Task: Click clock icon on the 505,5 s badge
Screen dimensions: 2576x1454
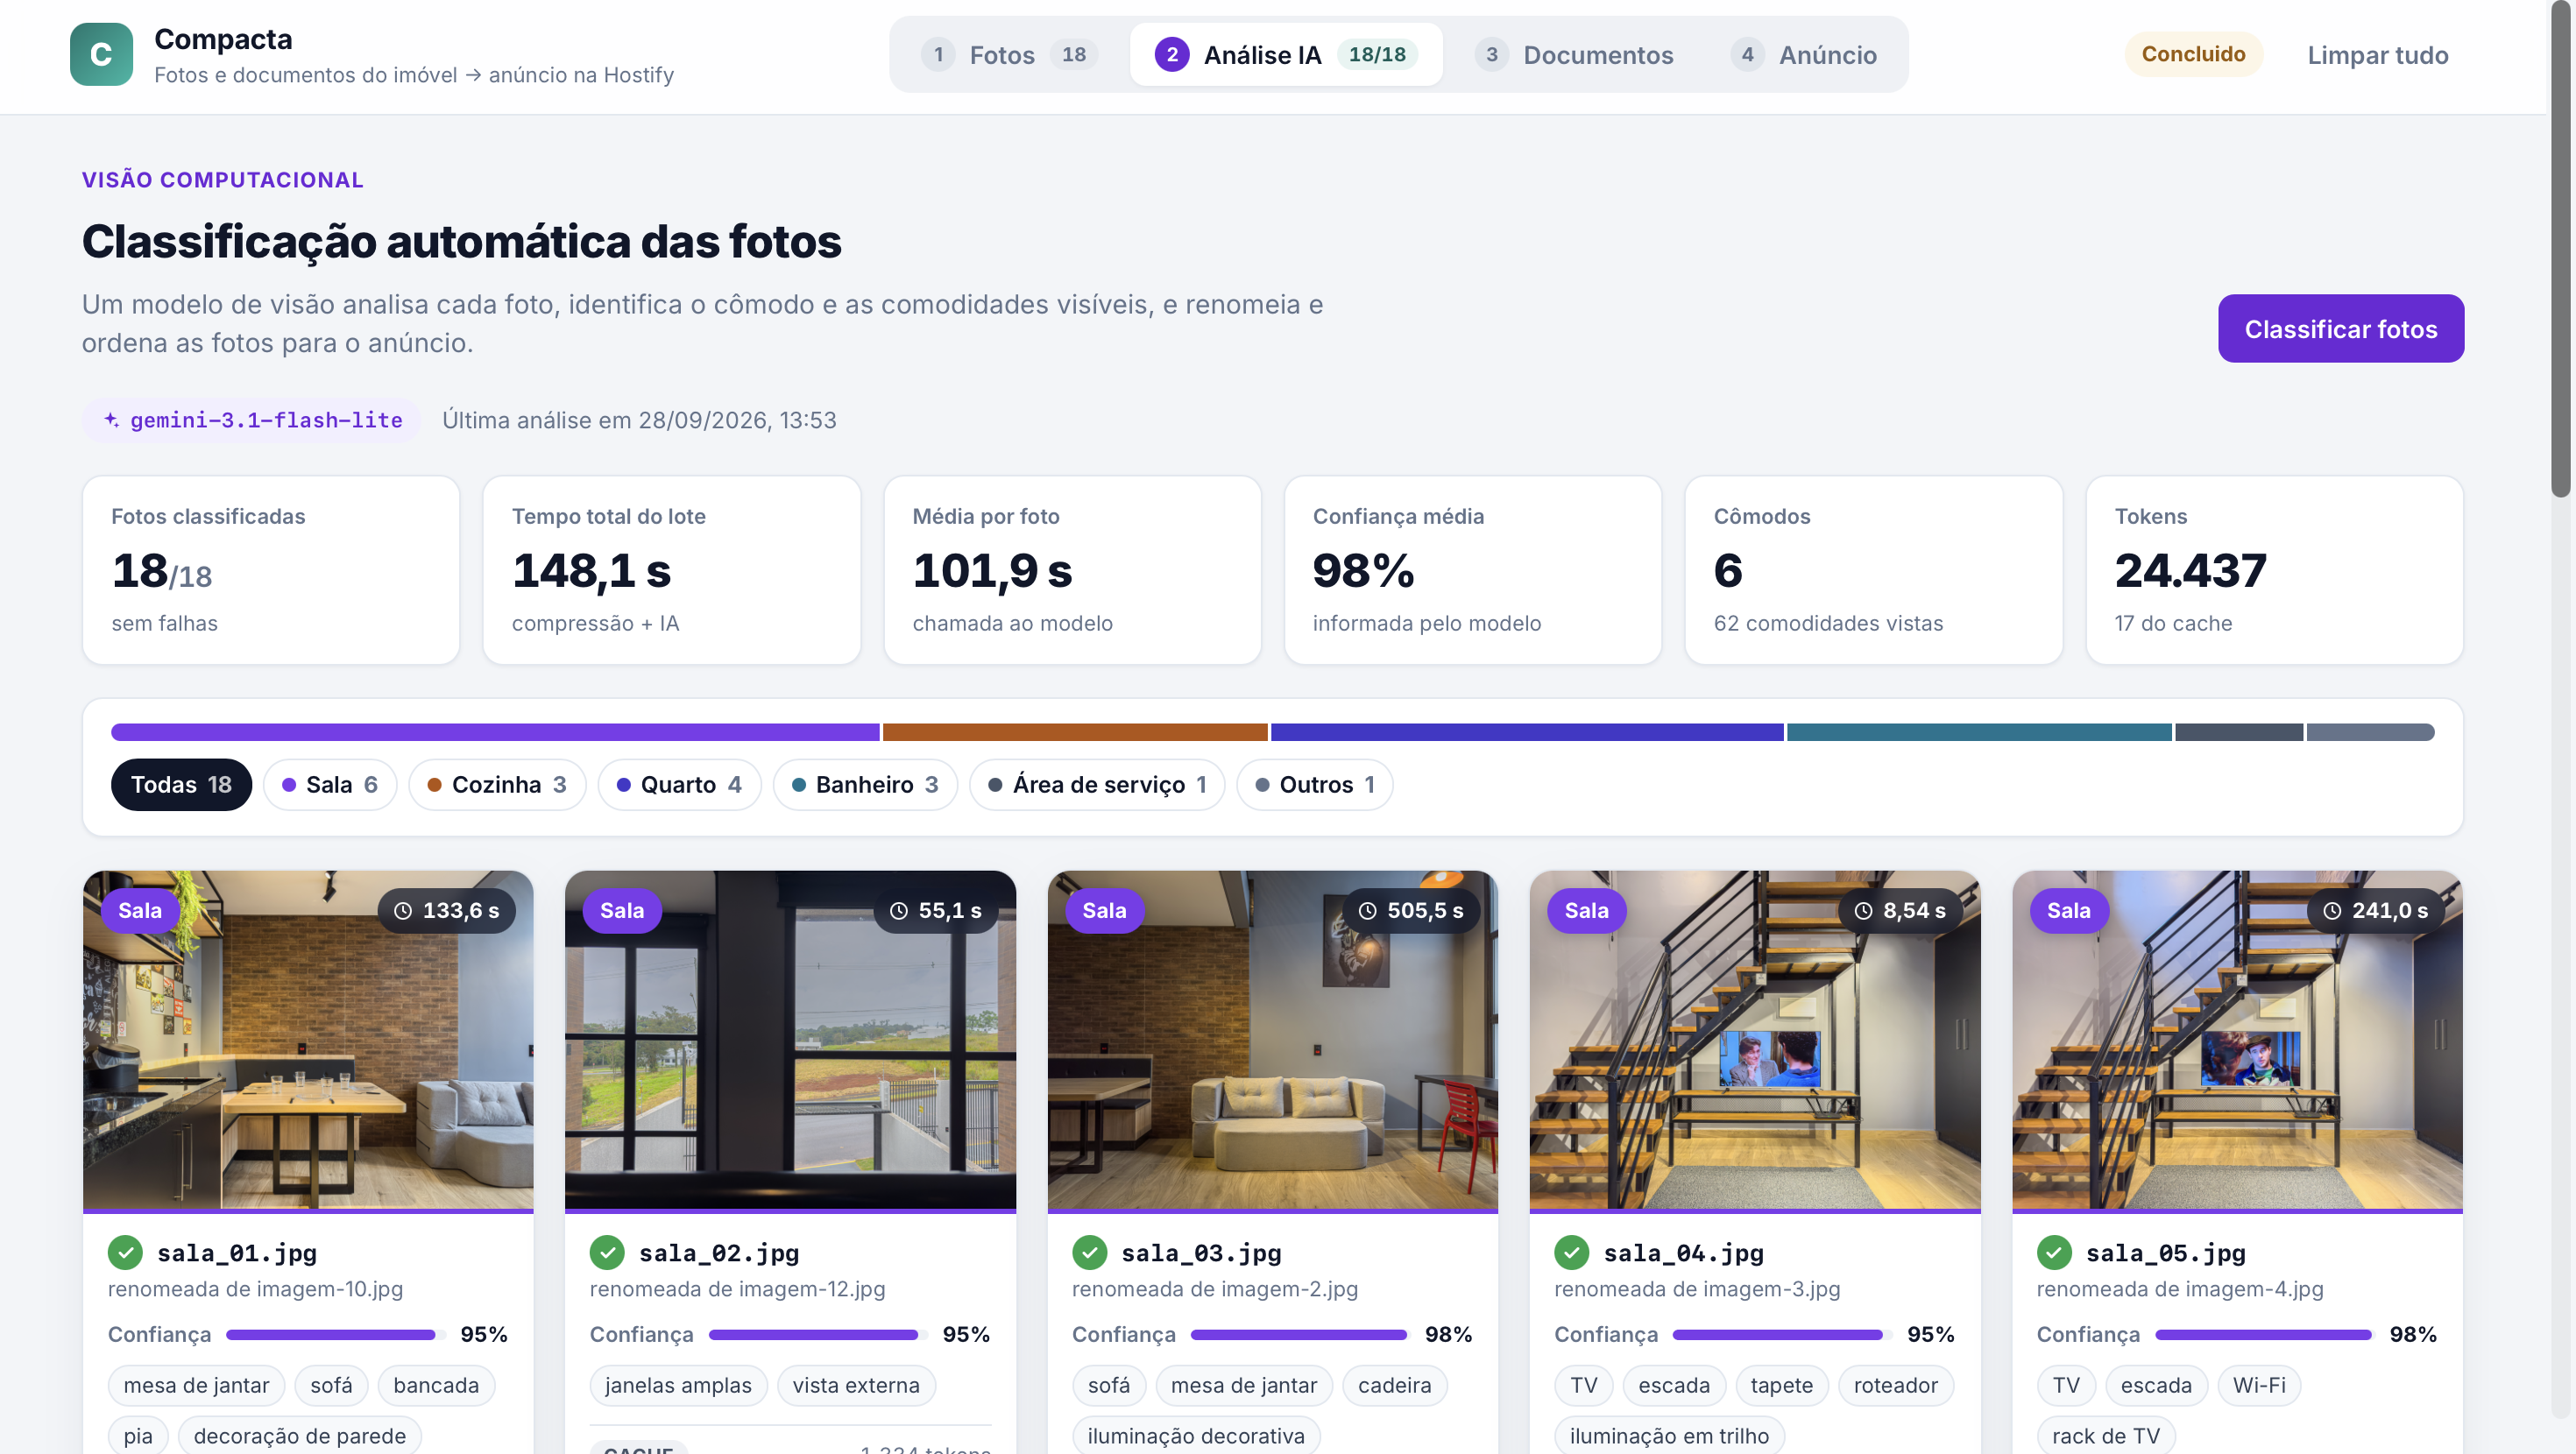Action: [1368, 911]
